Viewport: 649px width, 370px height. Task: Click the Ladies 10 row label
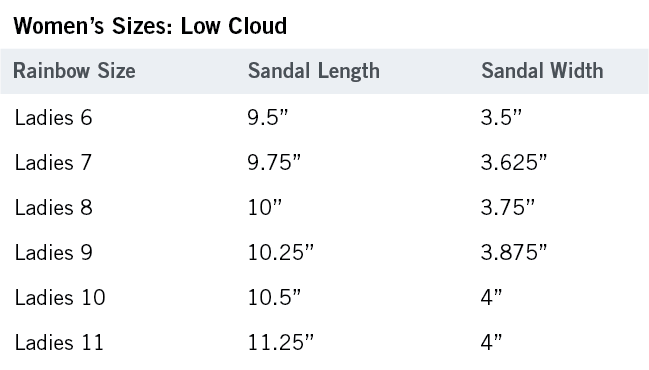60,298
